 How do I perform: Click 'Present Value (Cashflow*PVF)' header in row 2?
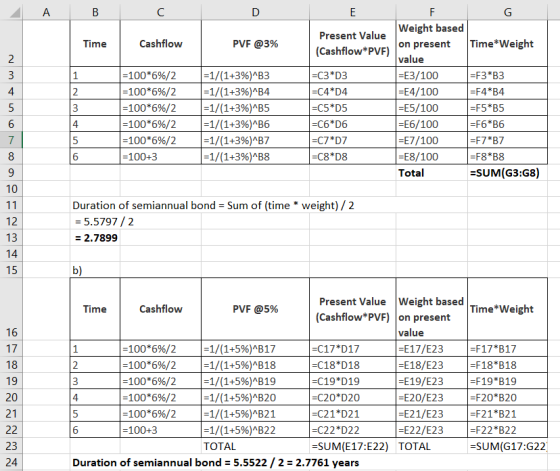tap(352, 44)
